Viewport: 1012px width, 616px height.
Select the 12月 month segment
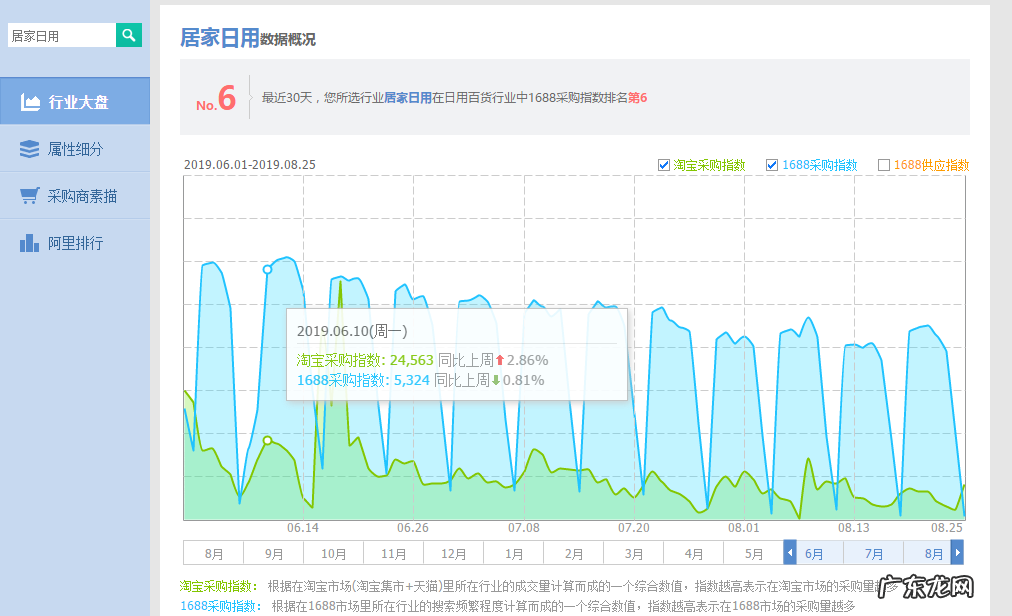(454, 552)
